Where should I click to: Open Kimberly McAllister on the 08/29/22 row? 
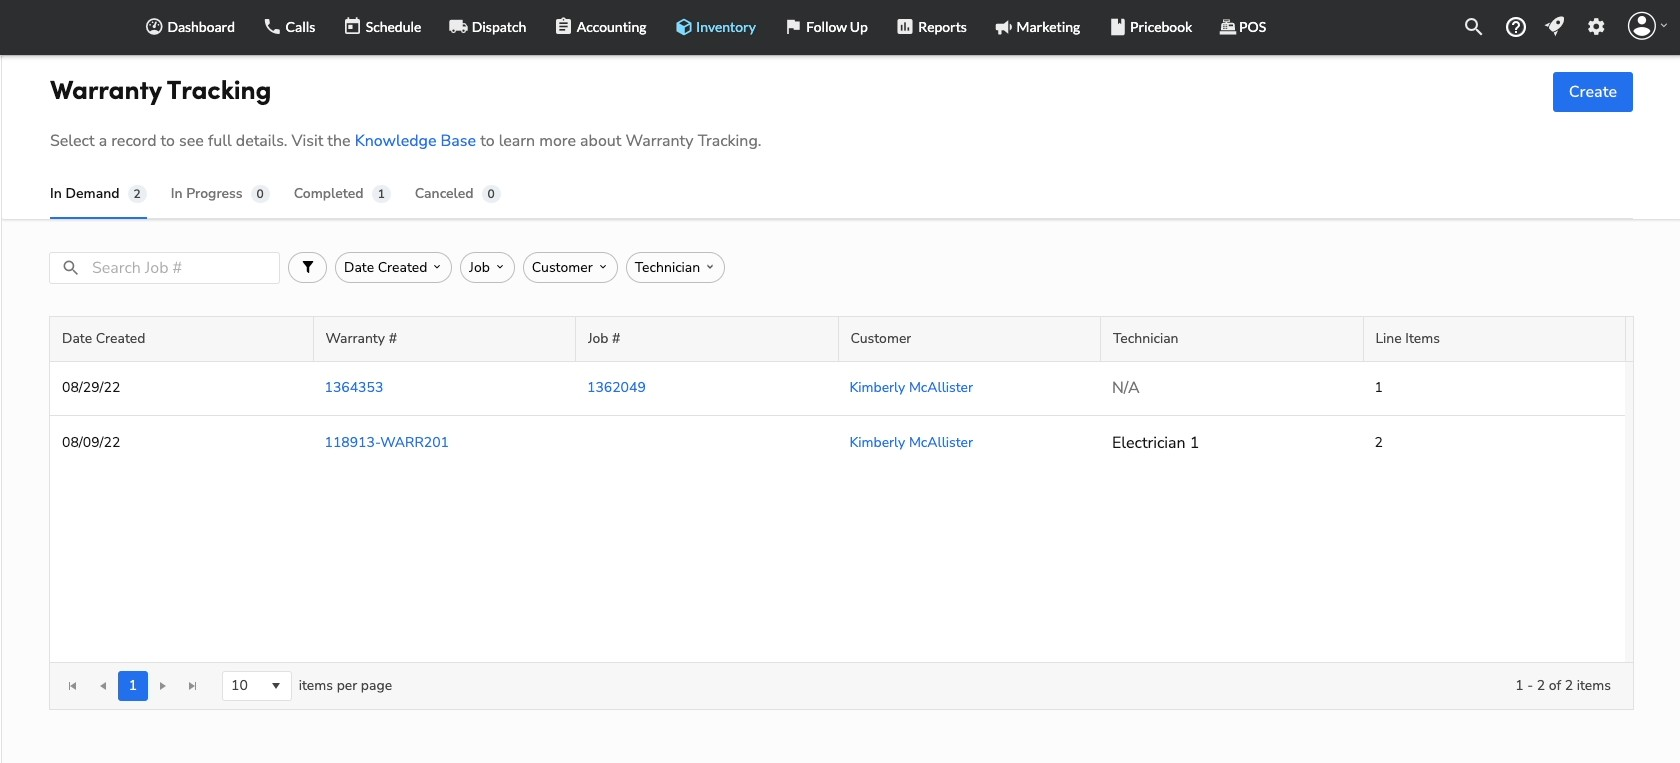[911, 387]
